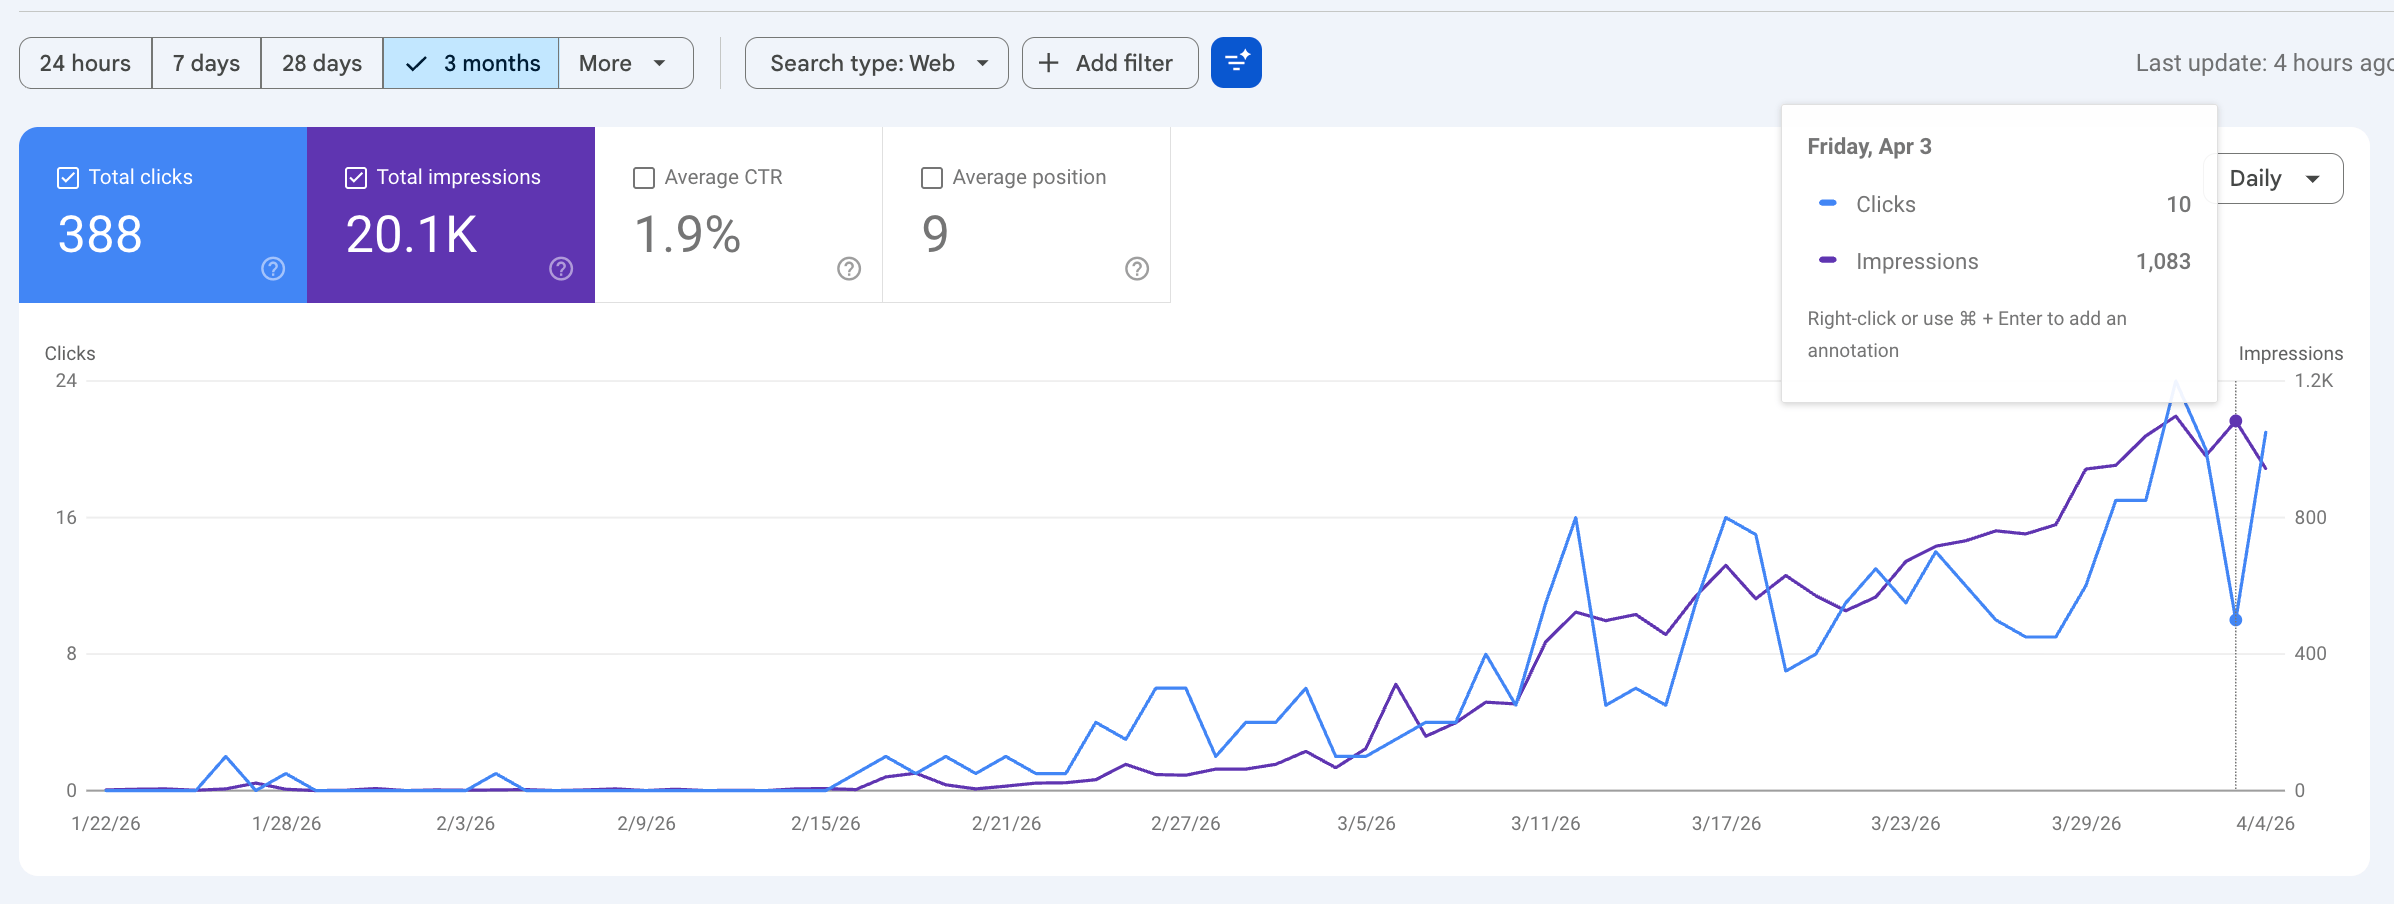Open the display settings sliders icon
The width and height of the screenshot is (2394, 904).
[1236, 62]
